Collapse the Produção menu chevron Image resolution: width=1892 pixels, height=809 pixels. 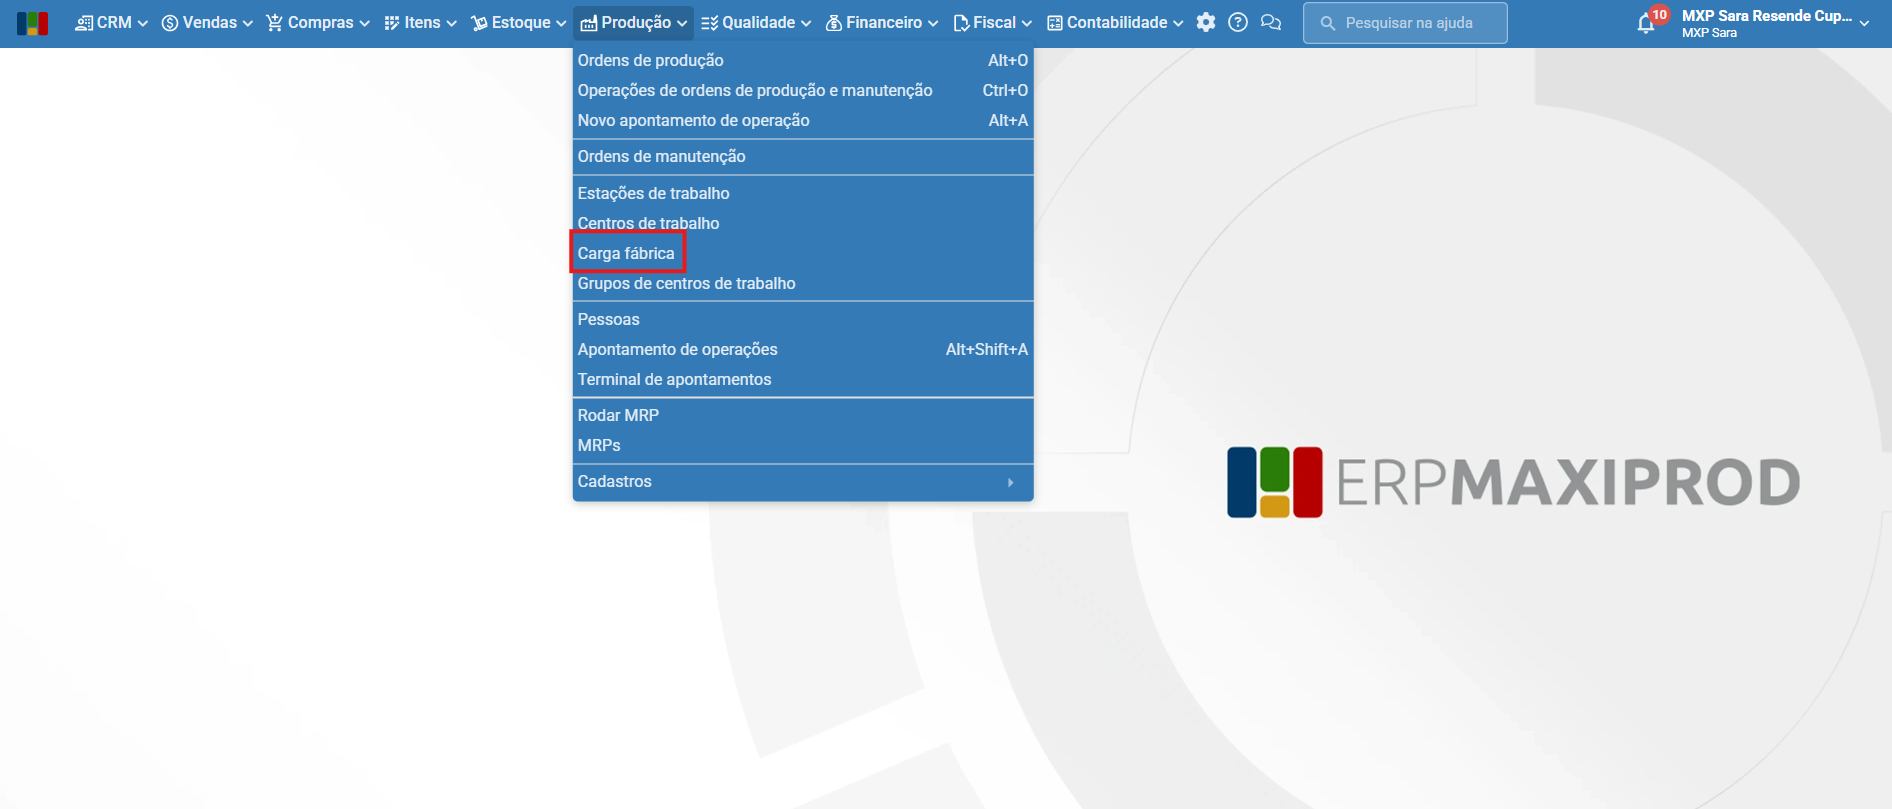coord(682,23)
